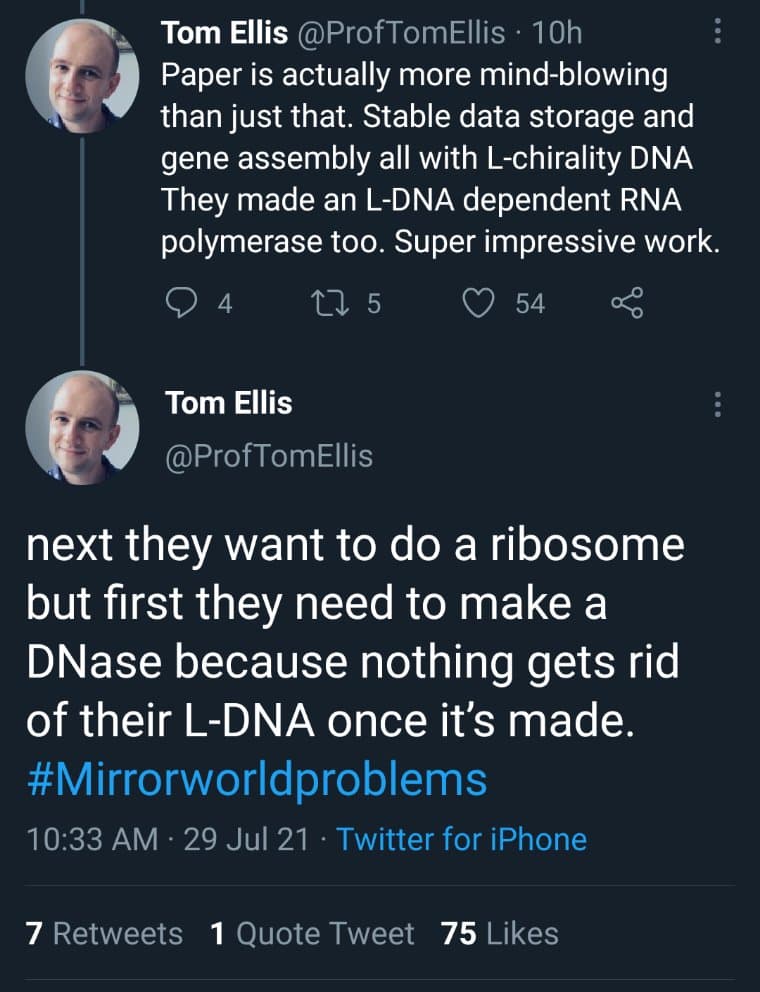View the 1 Quote Tweet
Viewport: 760px width, 992px height.
[x=312, y=933]
